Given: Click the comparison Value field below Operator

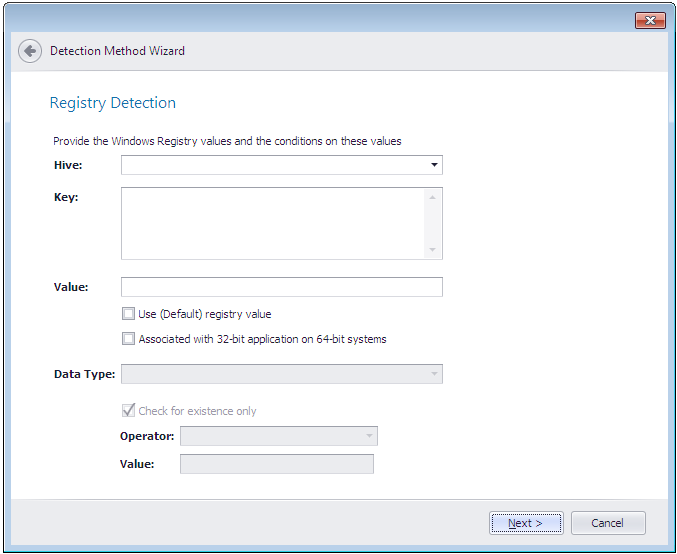Looking at the screenshot, I should click(x=276, y=464).
